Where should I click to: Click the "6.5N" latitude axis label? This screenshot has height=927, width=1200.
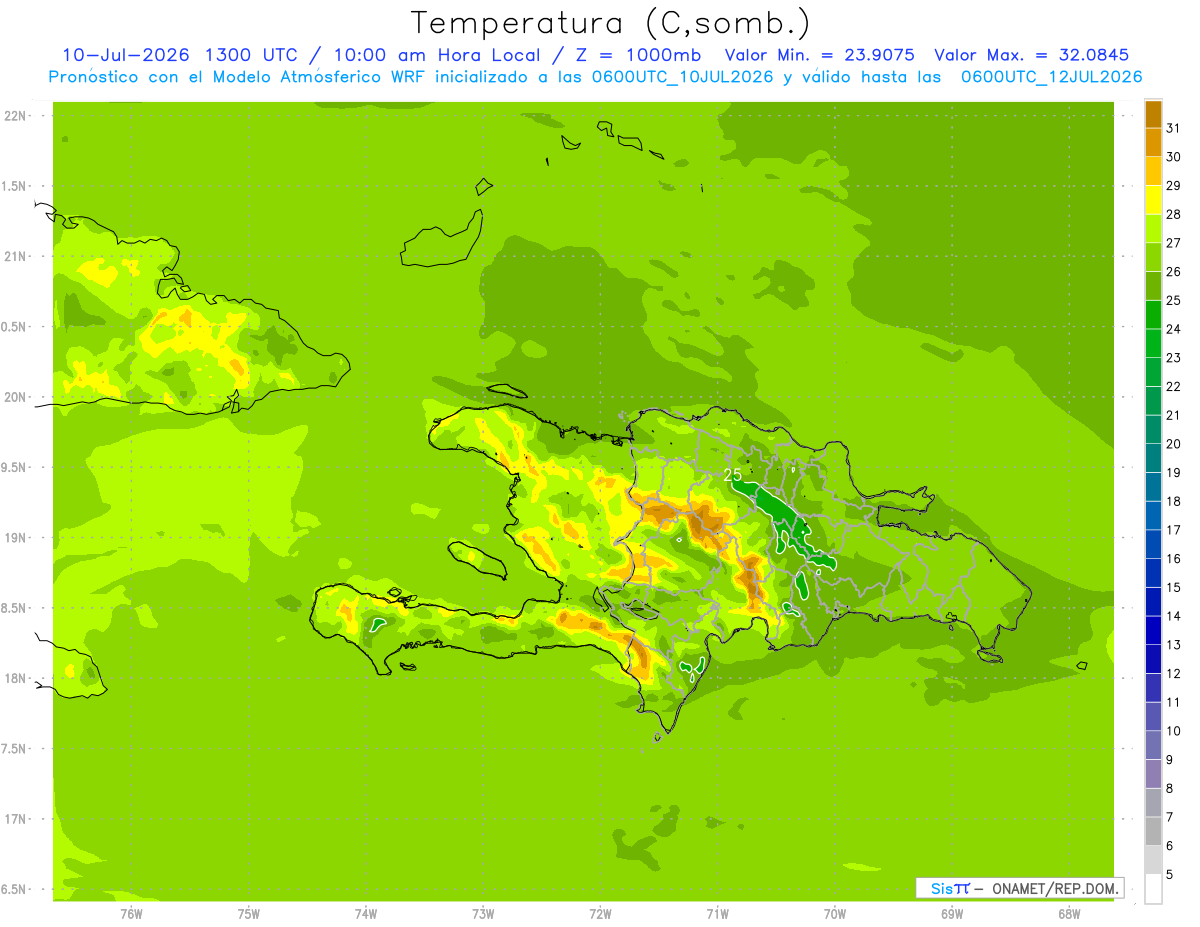[x=15, y=890]
